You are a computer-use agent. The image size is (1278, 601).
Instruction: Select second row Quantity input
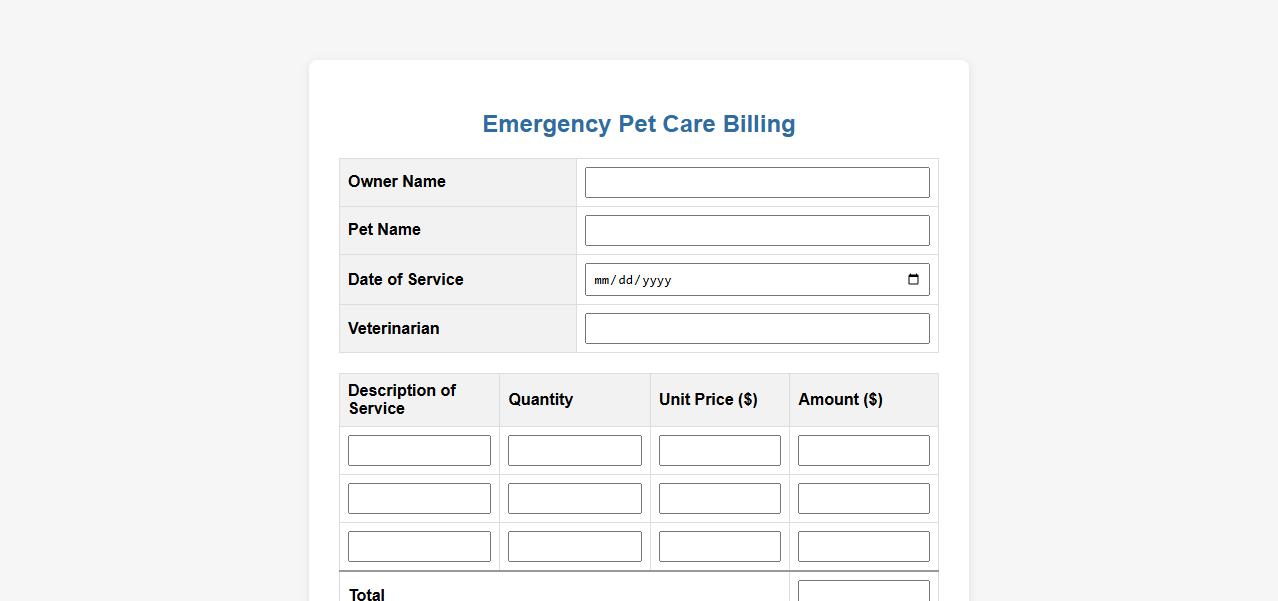575,499
